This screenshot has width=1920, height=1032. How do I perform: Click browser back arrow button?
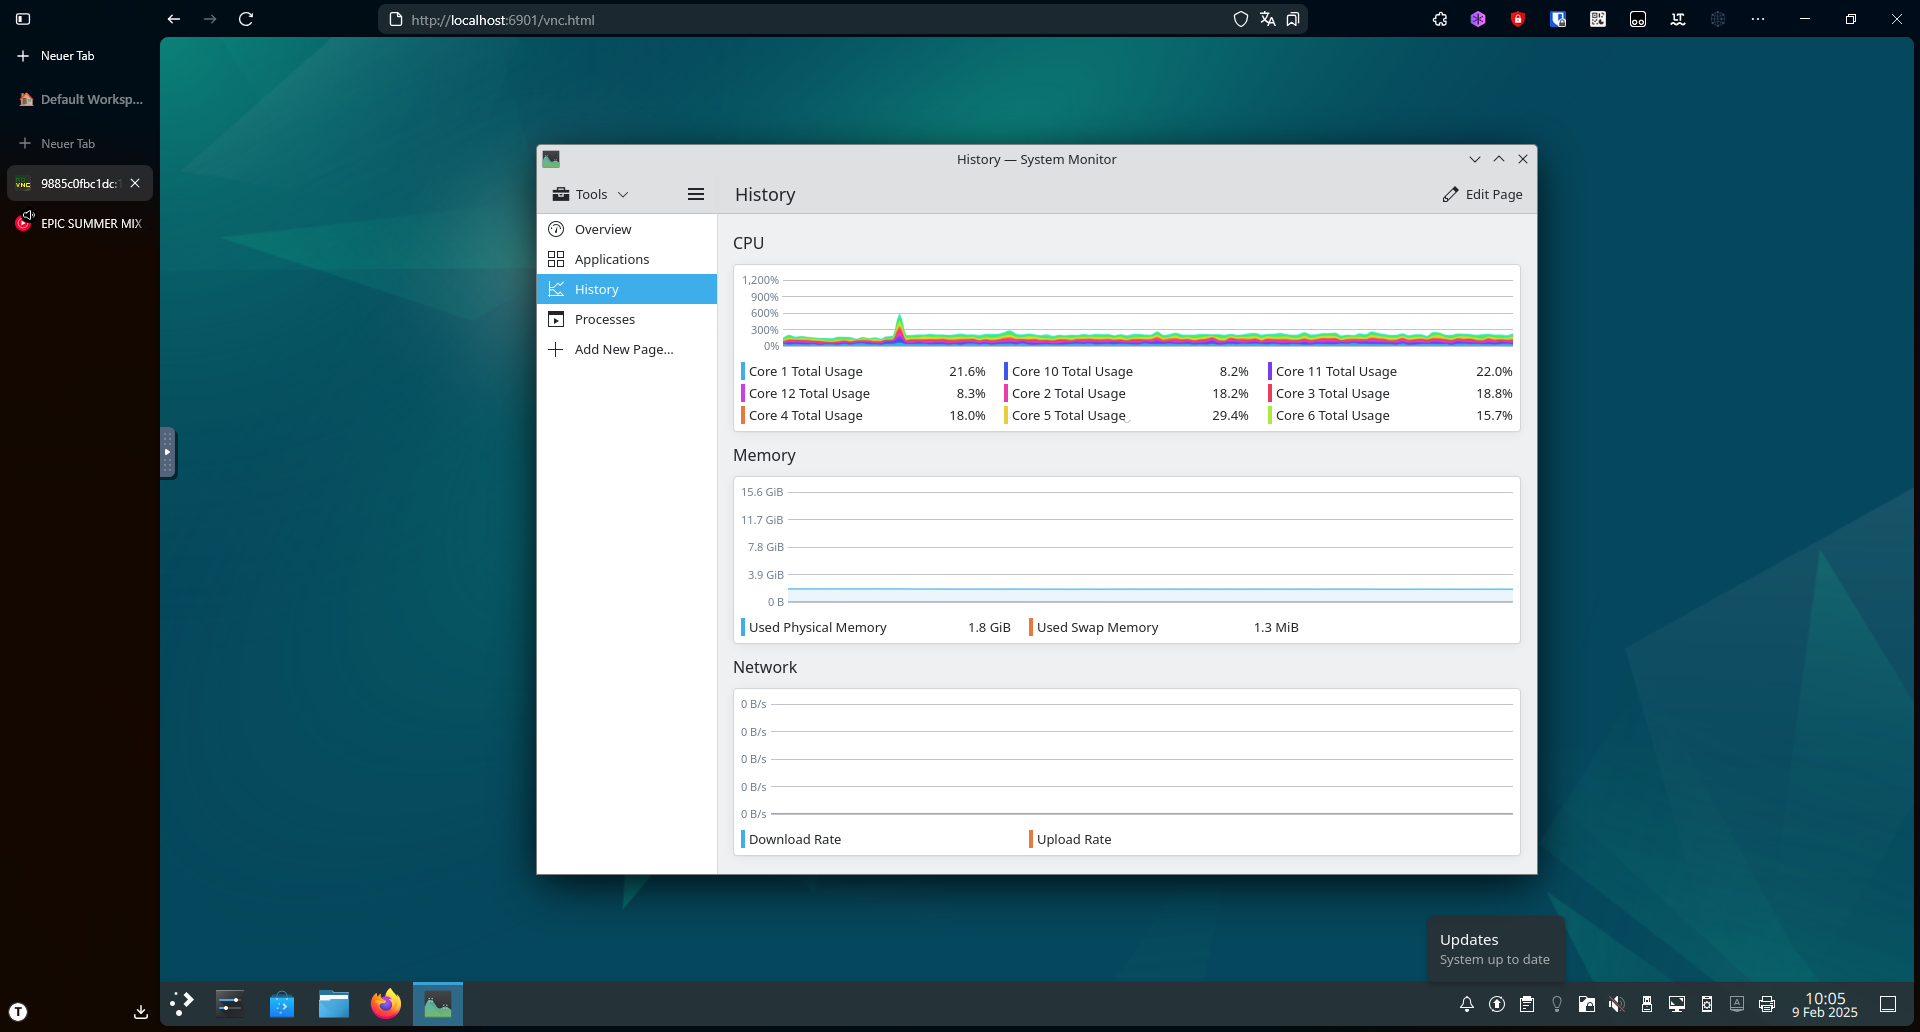tap(174, 19)
